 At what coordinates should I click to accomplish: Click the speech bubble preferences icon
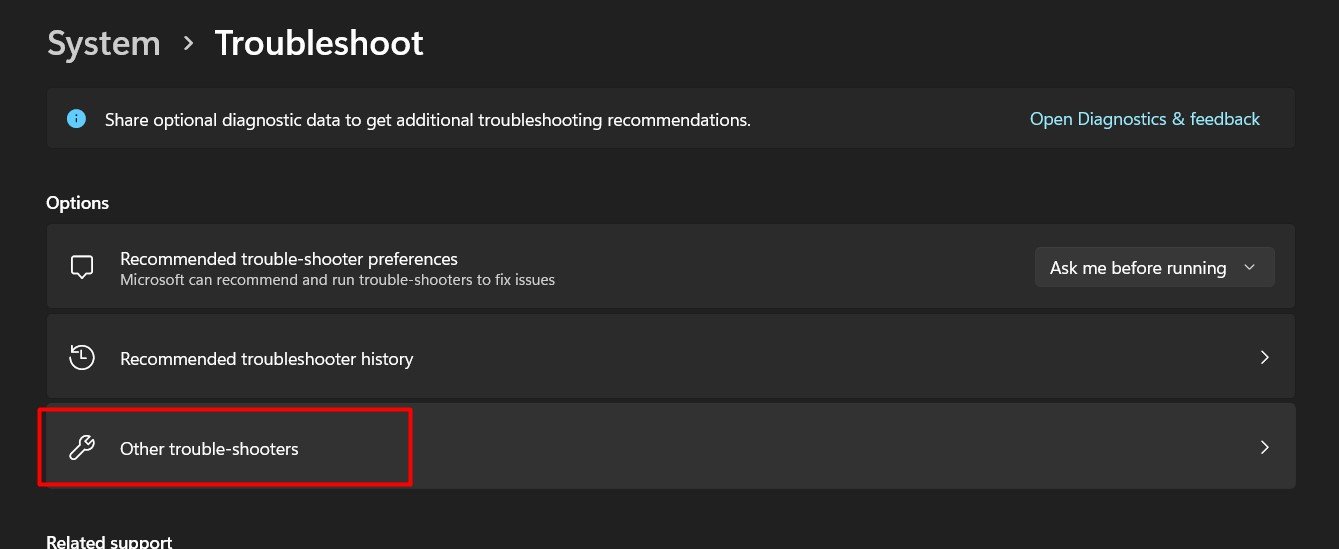coord(81,267)
